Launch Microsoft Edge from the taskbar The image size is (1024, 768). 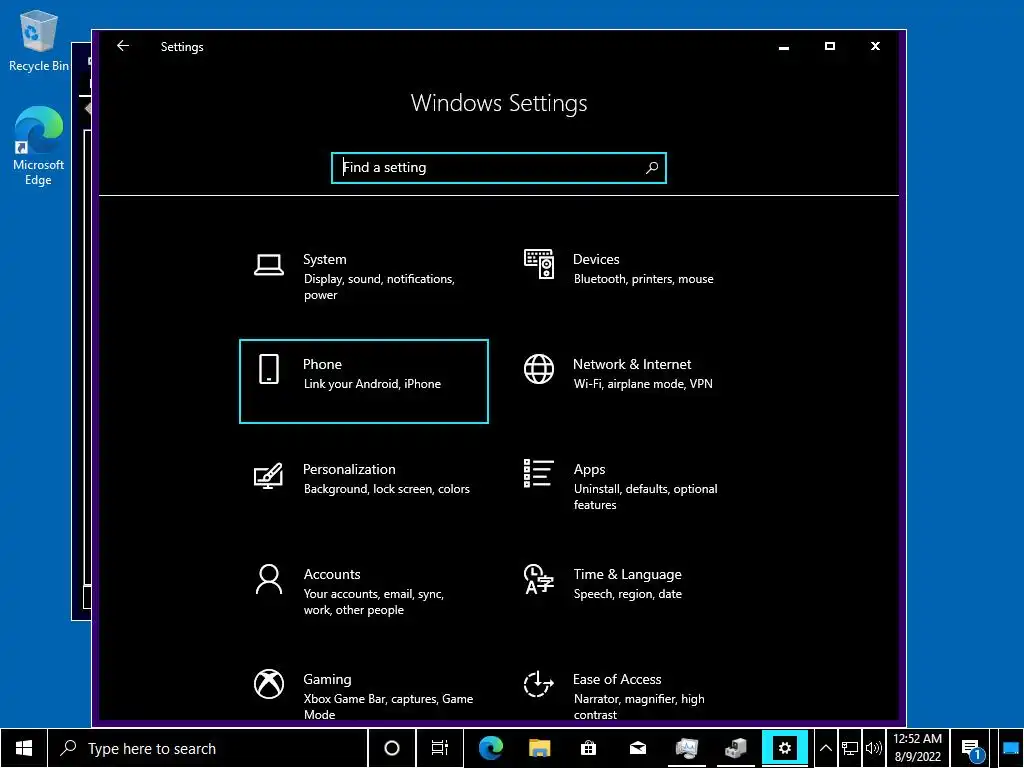pos(490,748)
